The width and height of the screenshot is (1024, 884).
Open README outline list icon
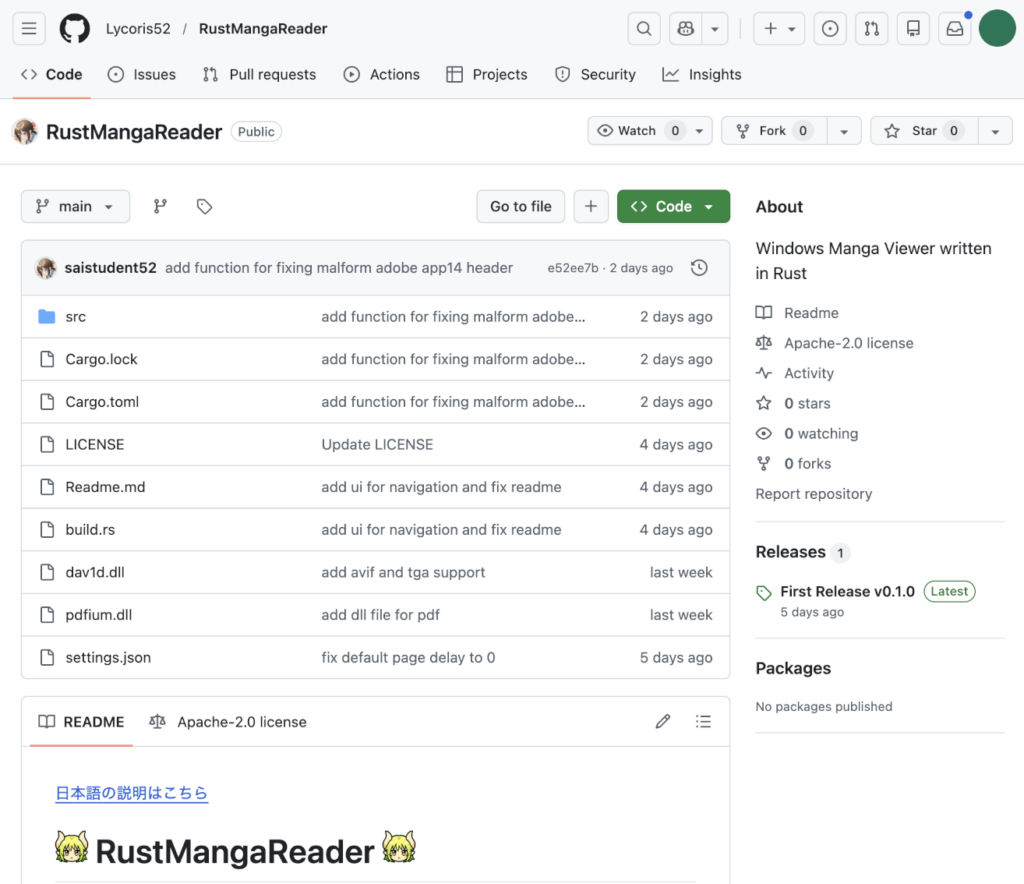703,722
